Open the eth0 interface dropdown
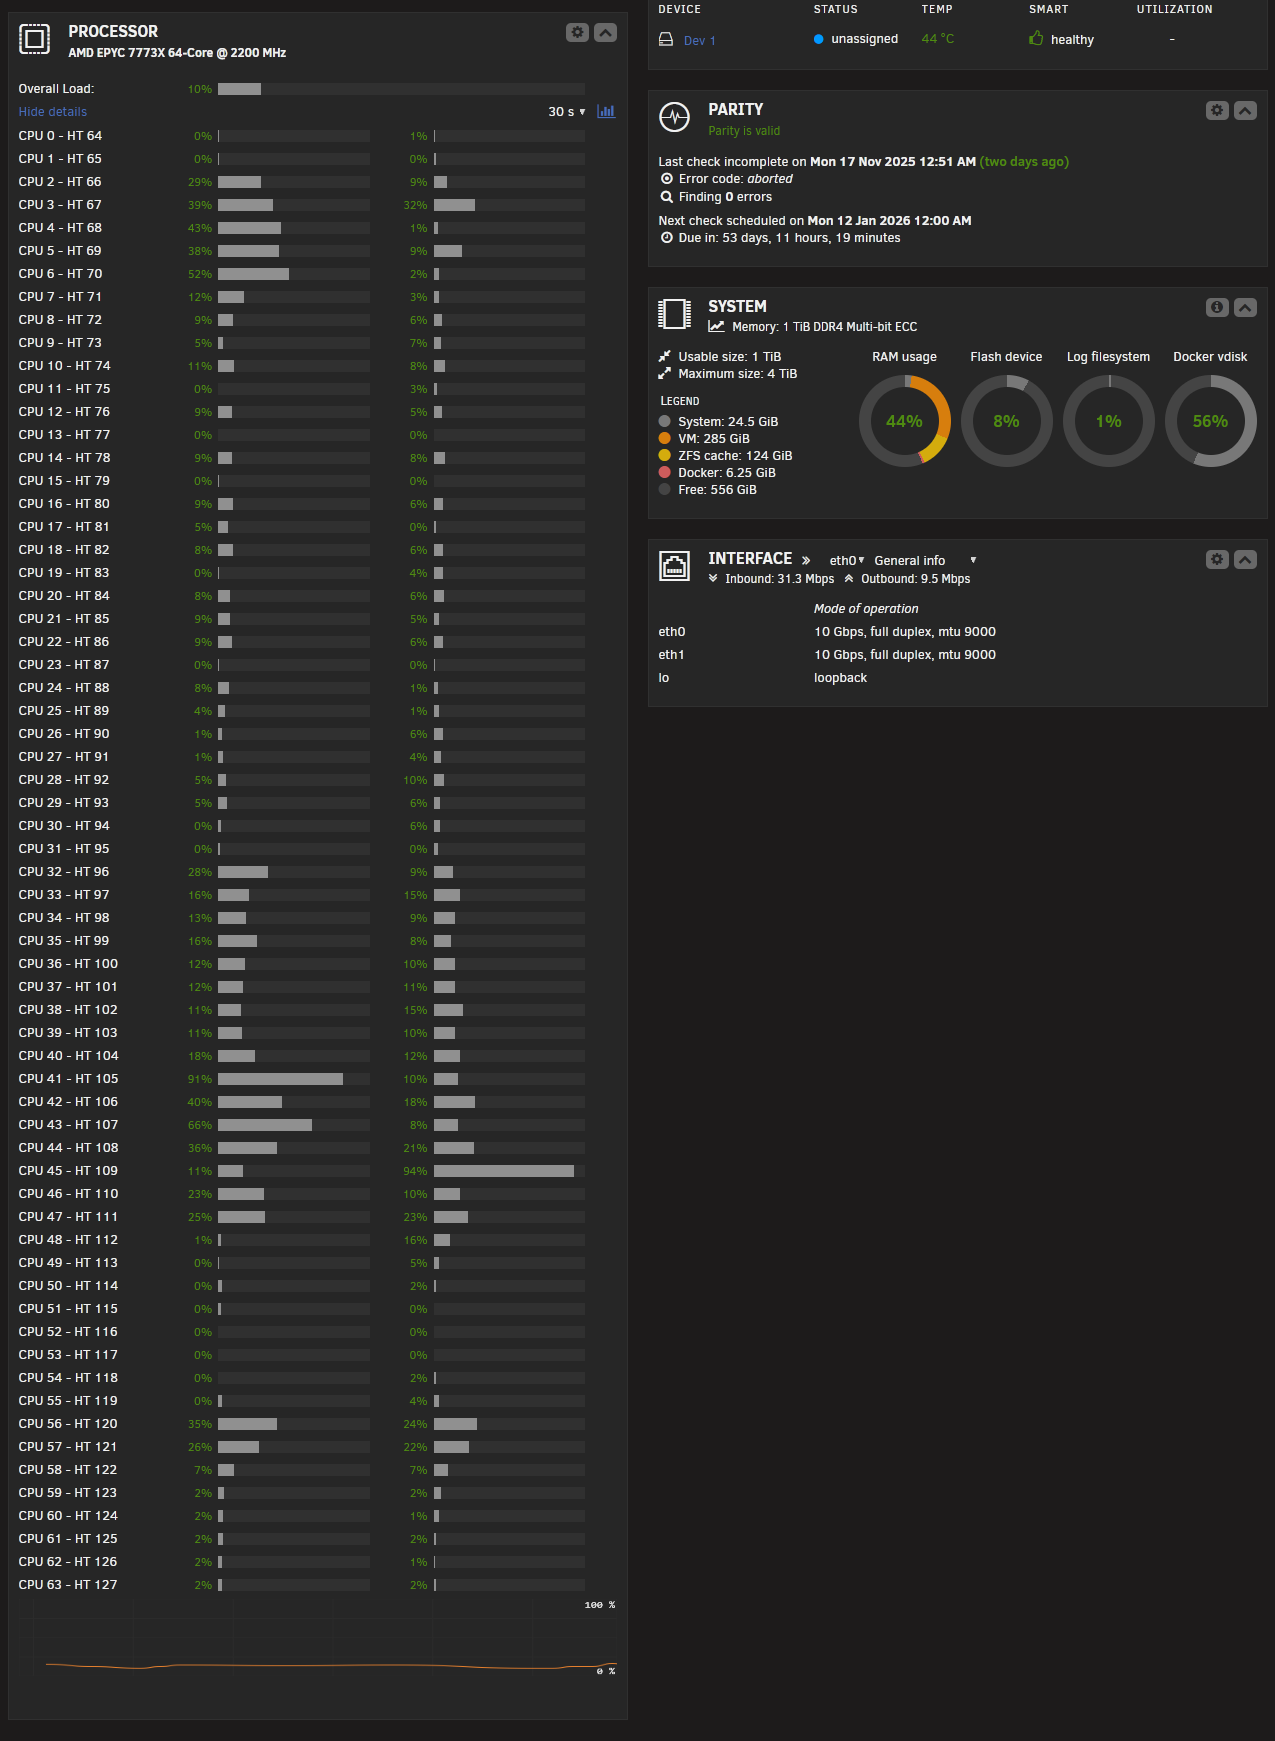Viewport: 1275px width, 1741px height. 846,560
